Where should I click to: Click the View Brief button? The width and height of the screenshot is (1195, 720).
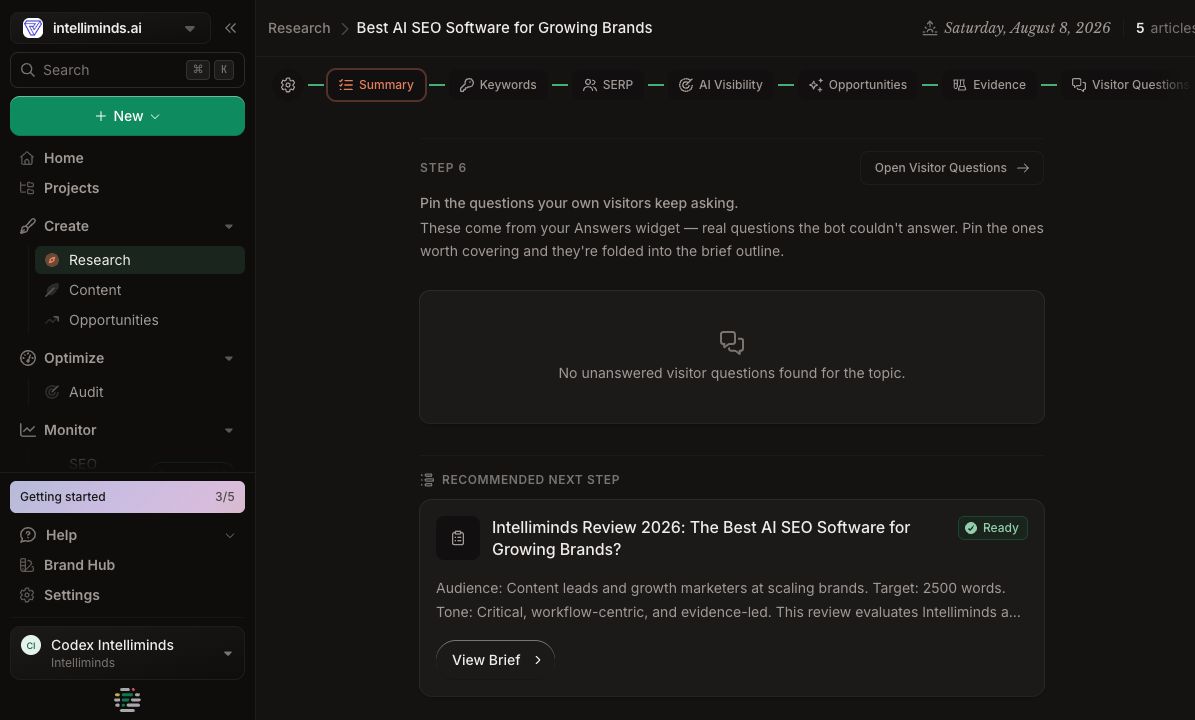[495, 660]
